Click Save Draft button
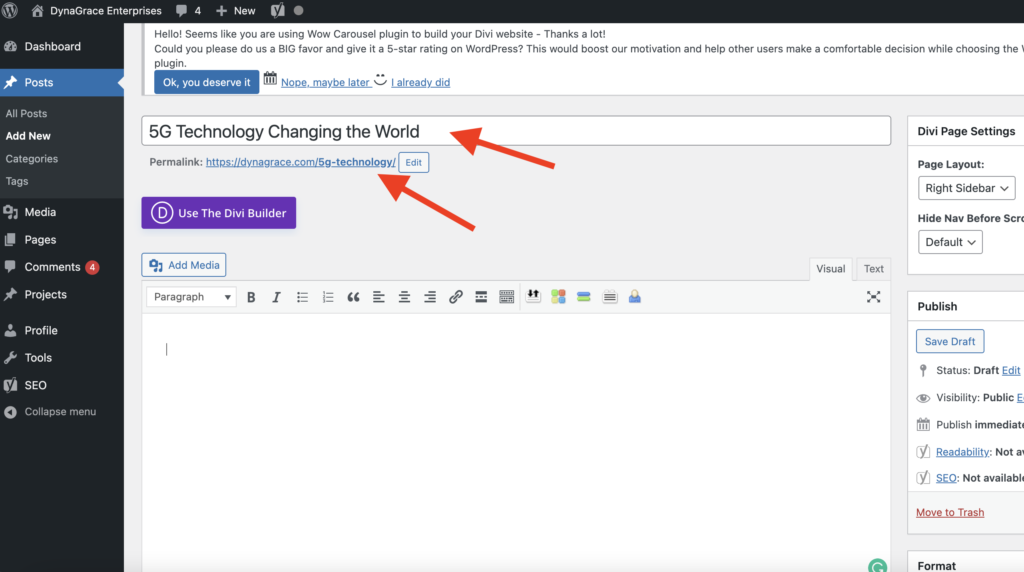Image resolution: width=1024 pixels, height=572 pixels. click(x=949, y=341)
